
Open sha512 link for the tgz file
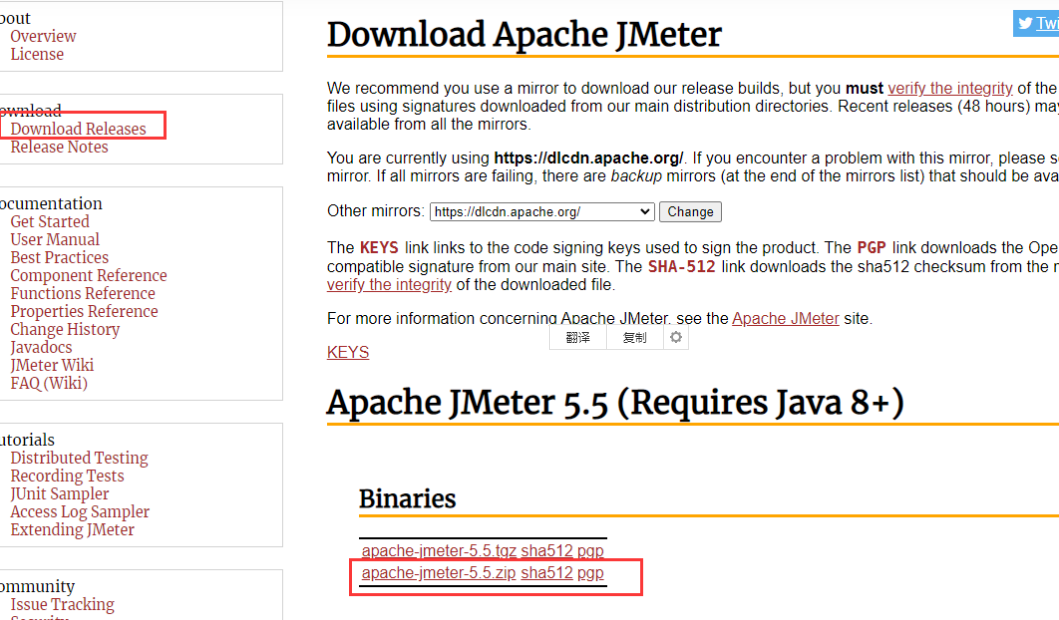pos(547,550)
